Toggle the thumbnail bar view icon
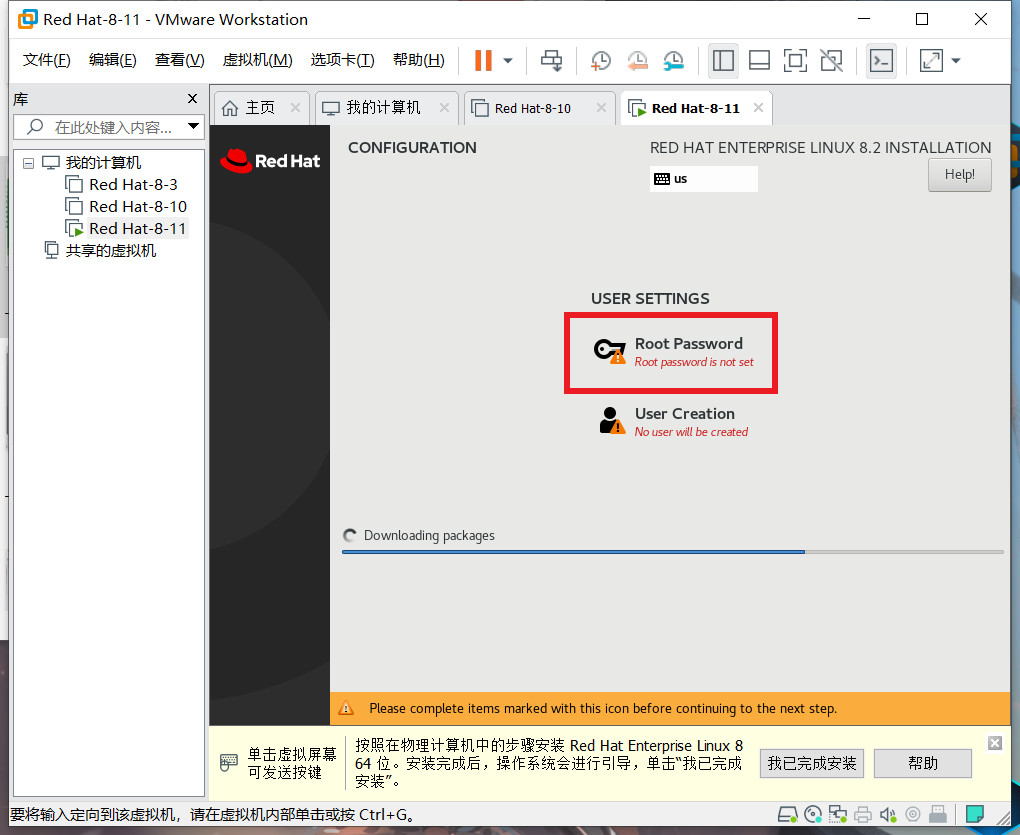The width and height of the screenshot is (1020, 835). tap(759, 60)
